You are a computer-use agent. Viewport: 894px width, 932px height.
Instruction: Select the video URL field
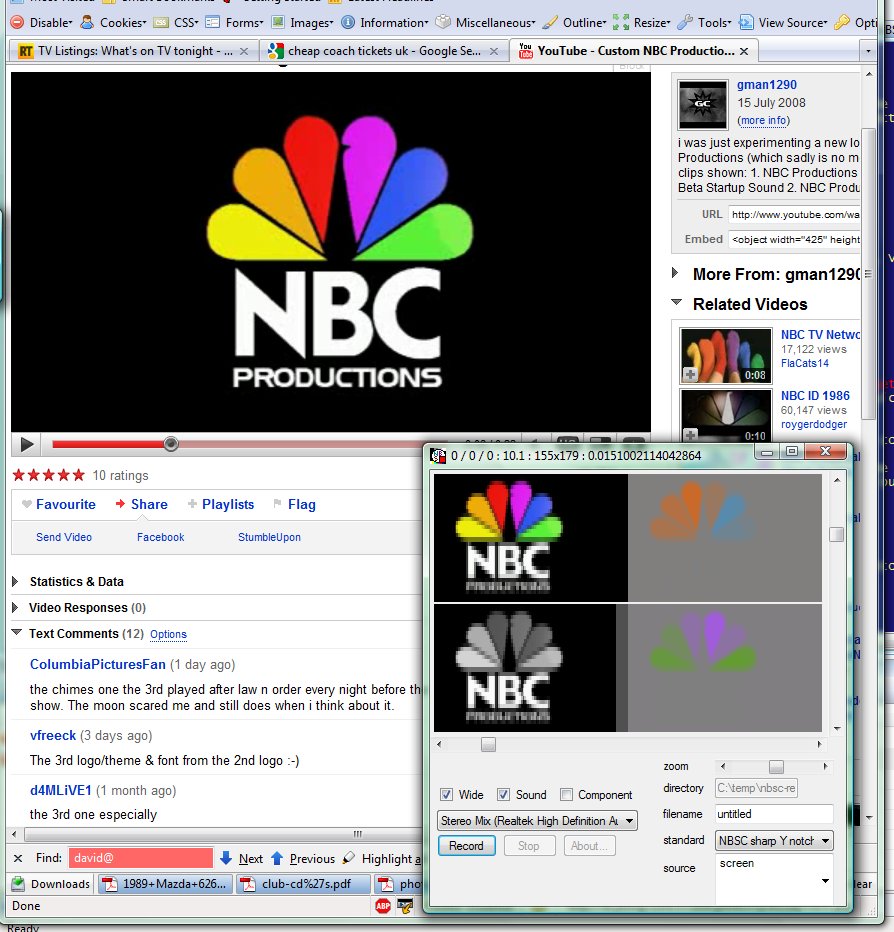point(794,215)
